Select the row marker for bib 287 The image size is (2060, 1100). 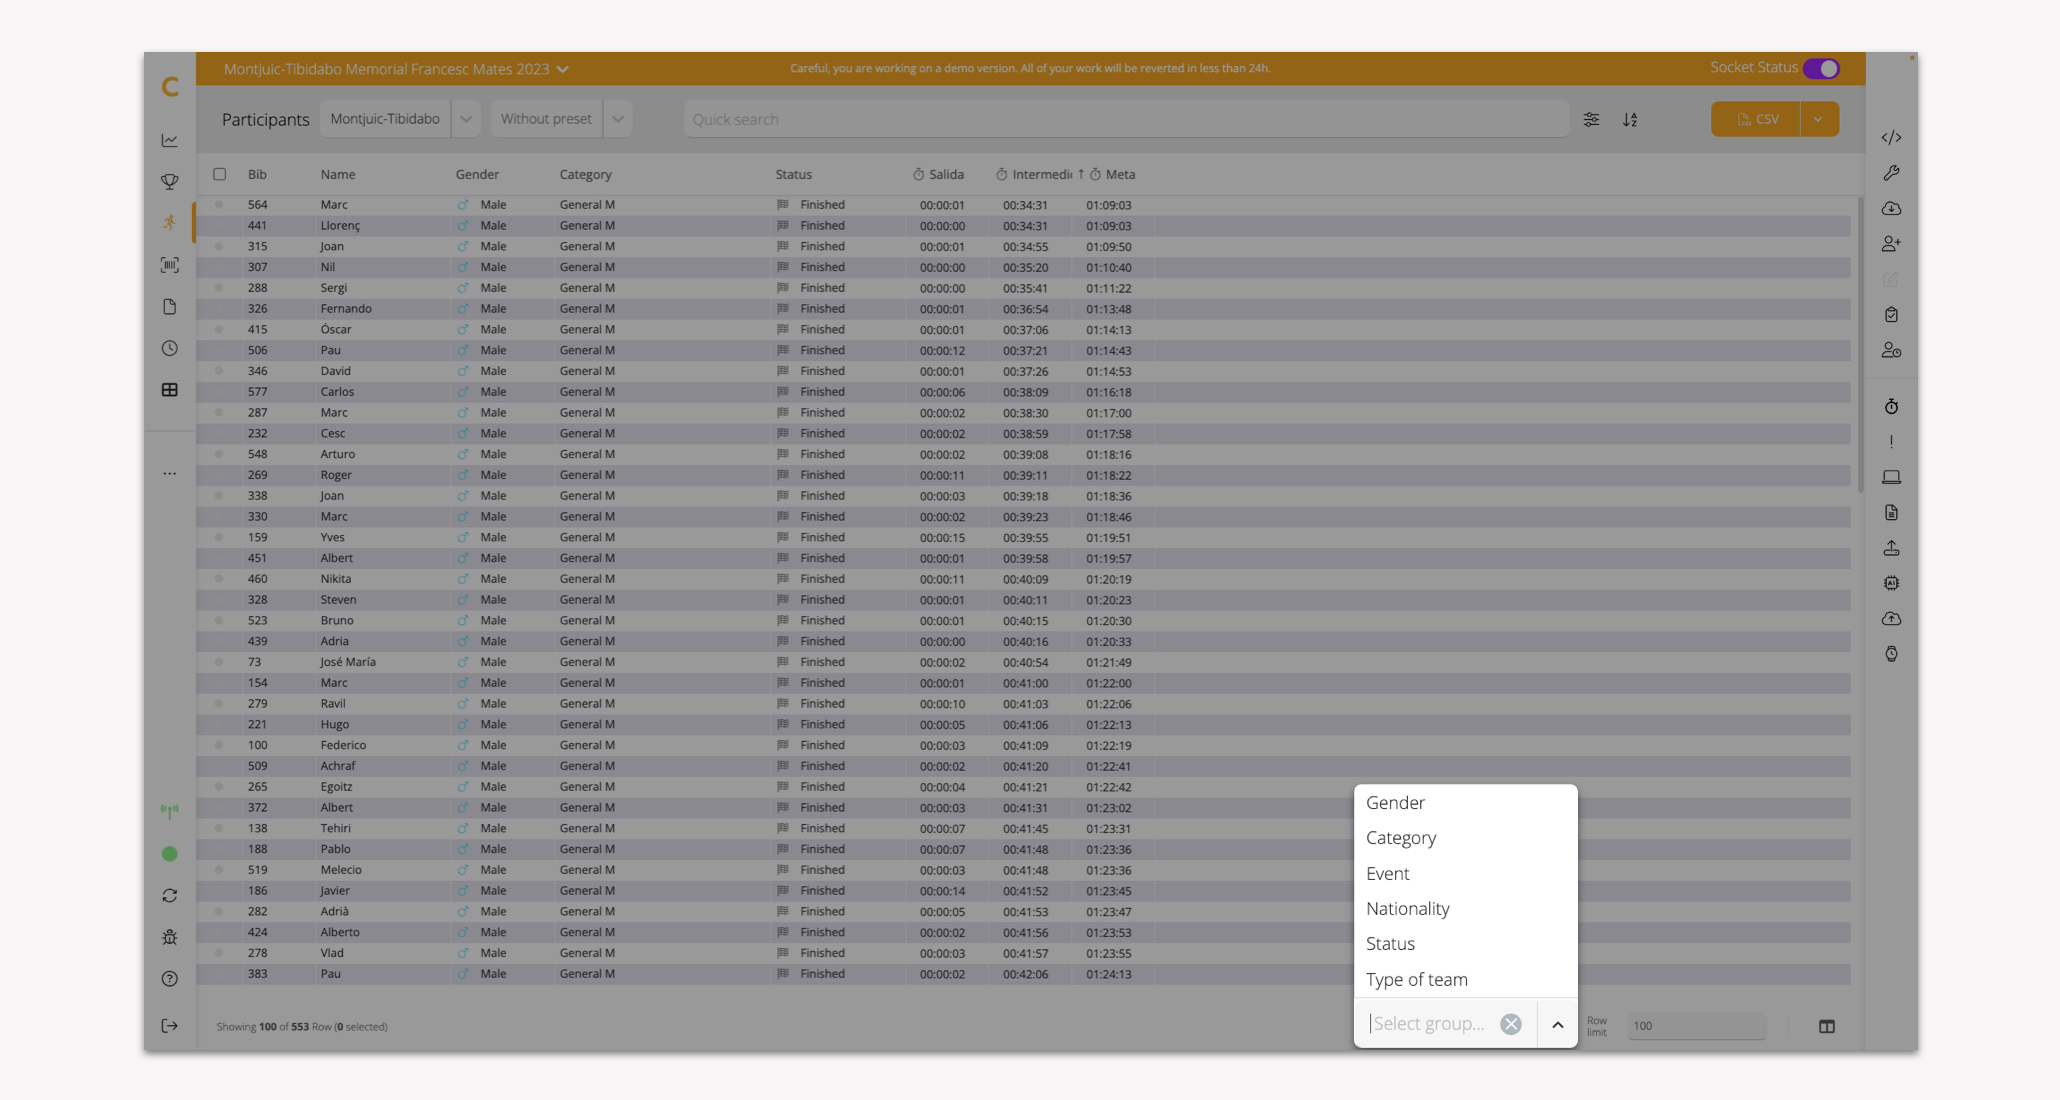pyautogui.click(x=219, y=412)
